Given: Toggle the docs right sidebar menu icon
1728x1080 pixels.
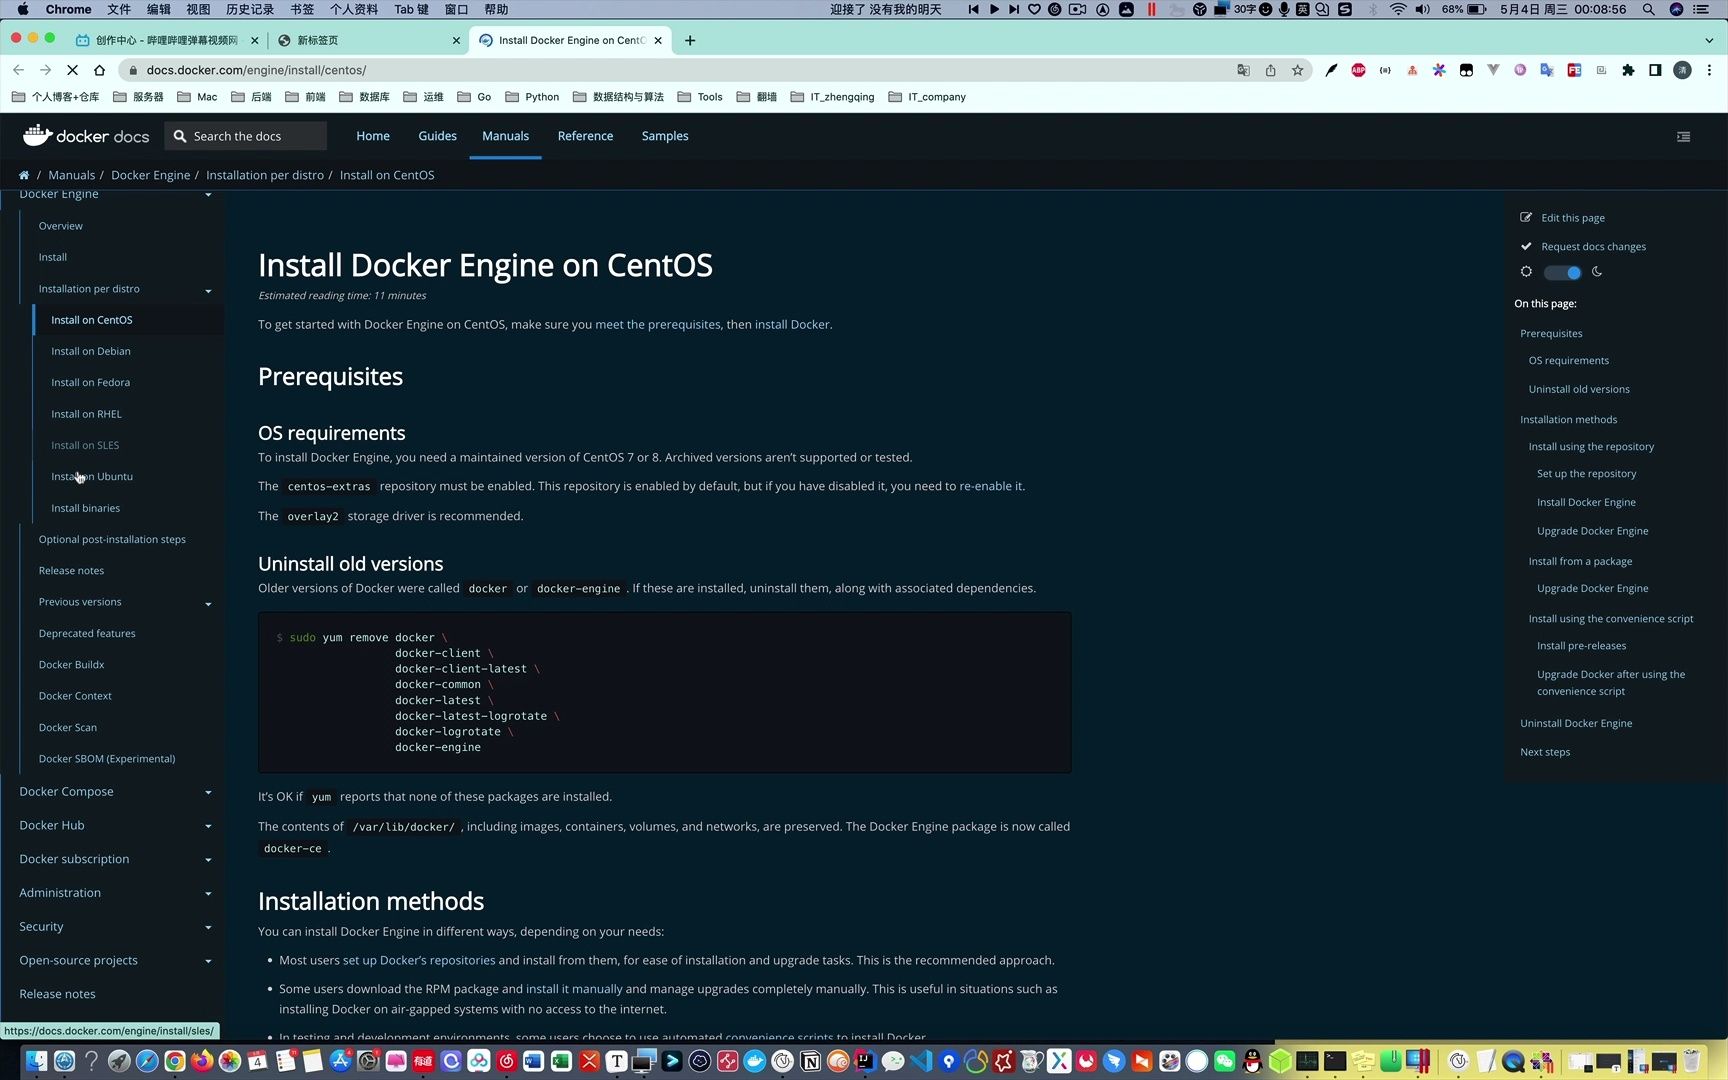Looking at the screenshot, I should (1684, 136).
